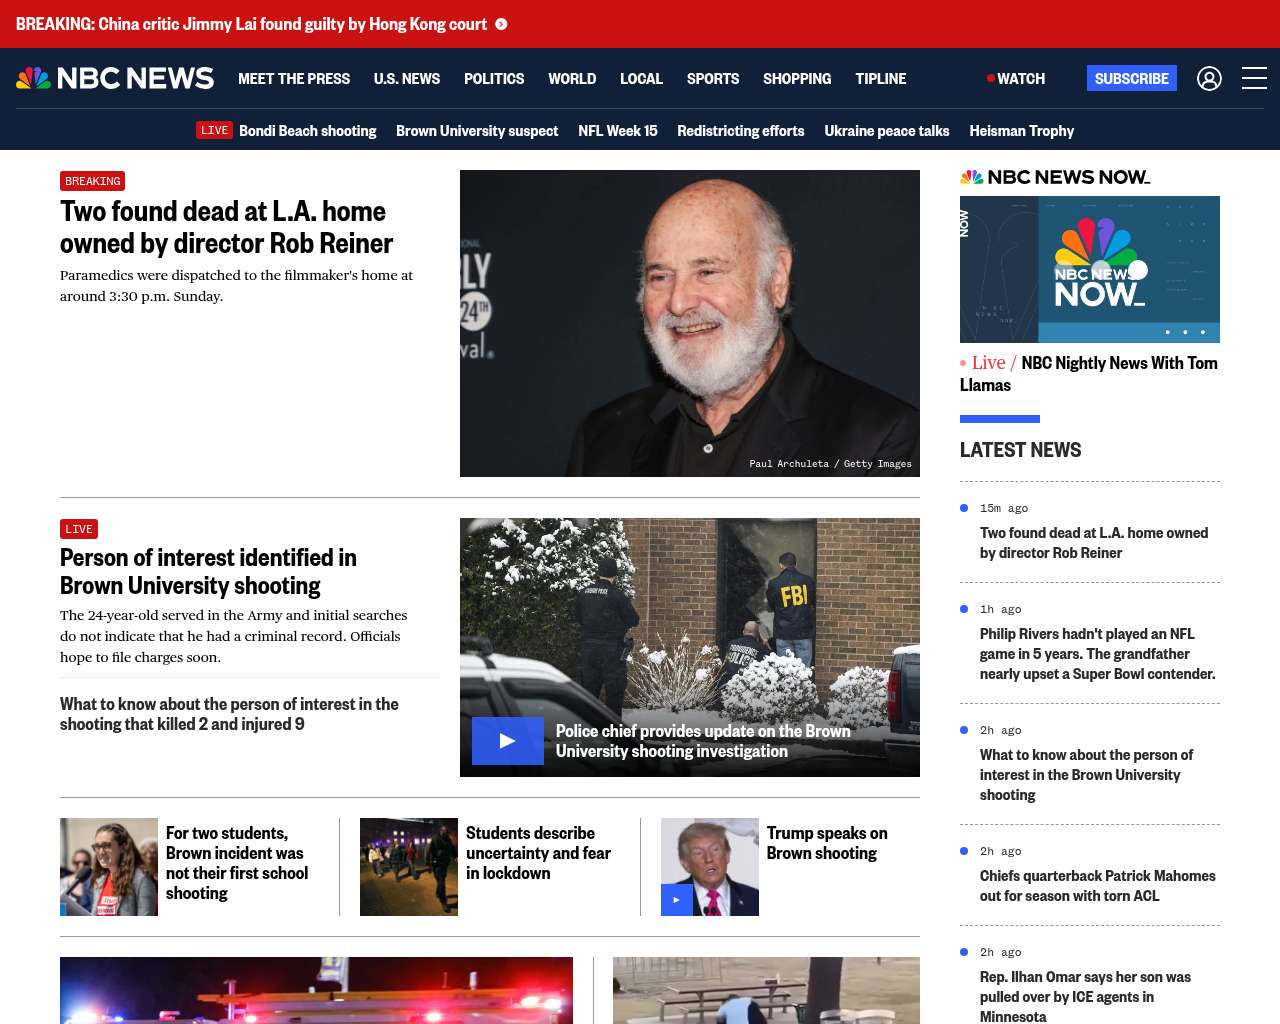Viewport: 1280px width, 1024px height.
Task: Open Live NBC Nightly News With Tom Llamas
Action: [x=1089, y=374]
